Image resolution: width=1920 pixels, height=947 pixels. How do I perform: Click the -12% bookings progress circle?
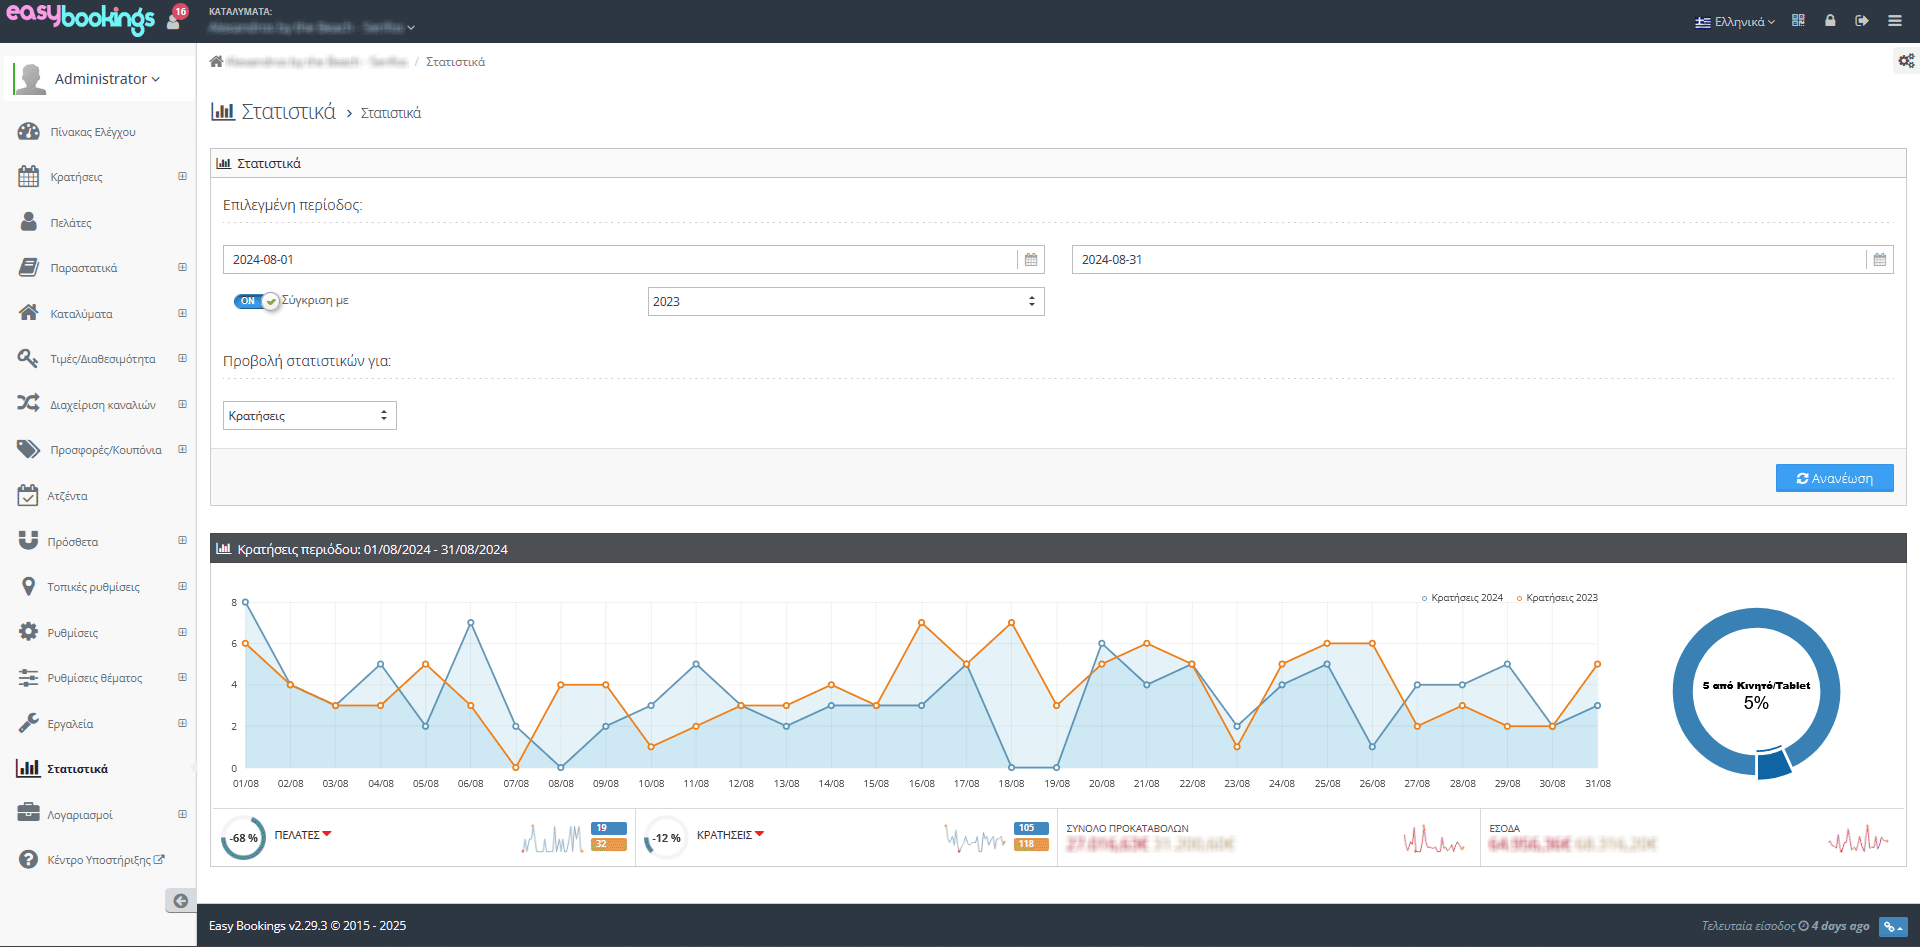point(665,838)
